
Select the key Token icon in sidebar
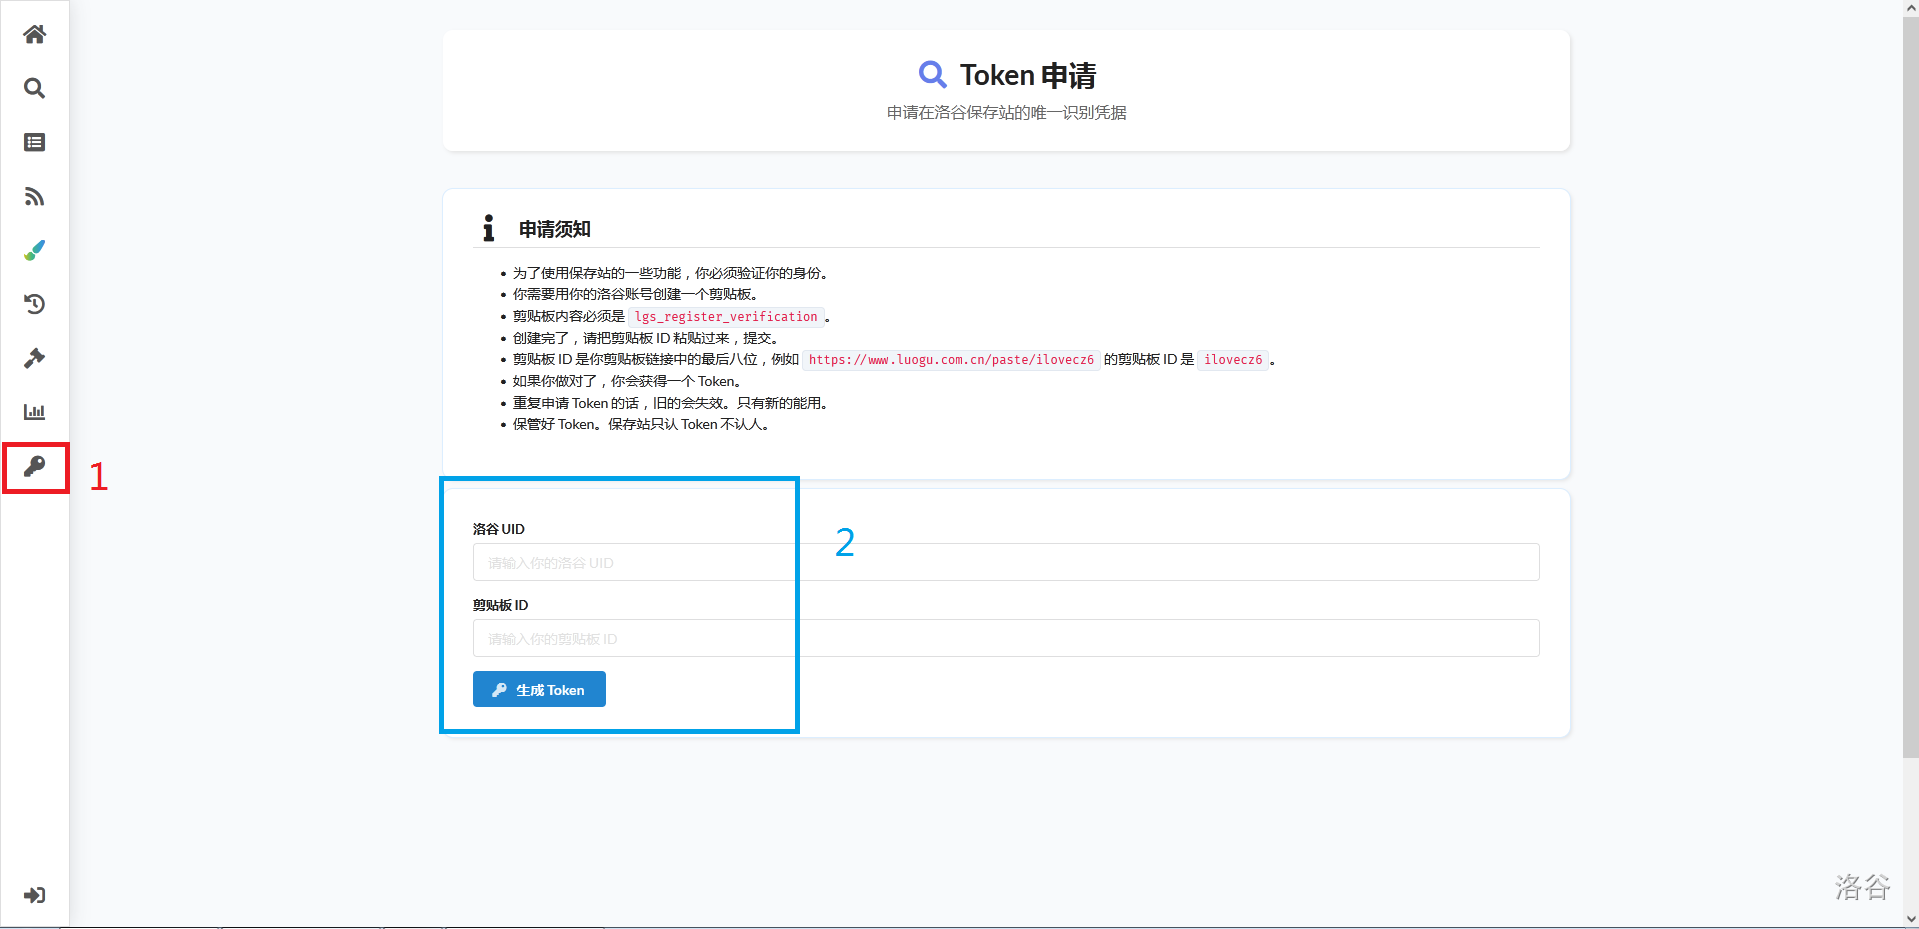[34, 467]
